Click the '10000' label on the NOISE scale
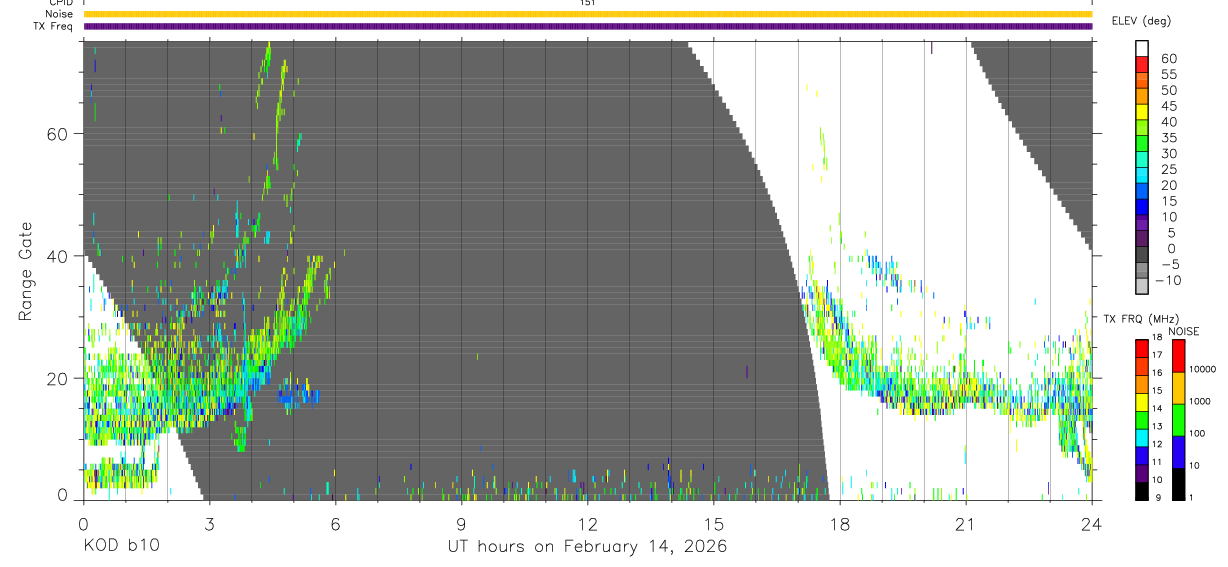The image size is (1228, 567). pyautogui.click(x=1202, y=369)
